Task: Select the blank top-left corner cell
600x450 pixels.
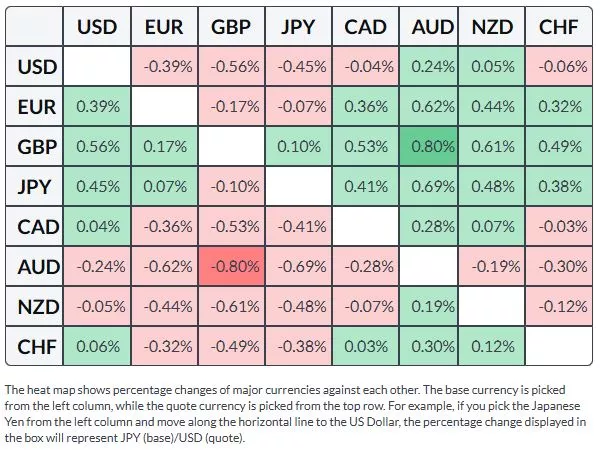Action: pos(35,29)
